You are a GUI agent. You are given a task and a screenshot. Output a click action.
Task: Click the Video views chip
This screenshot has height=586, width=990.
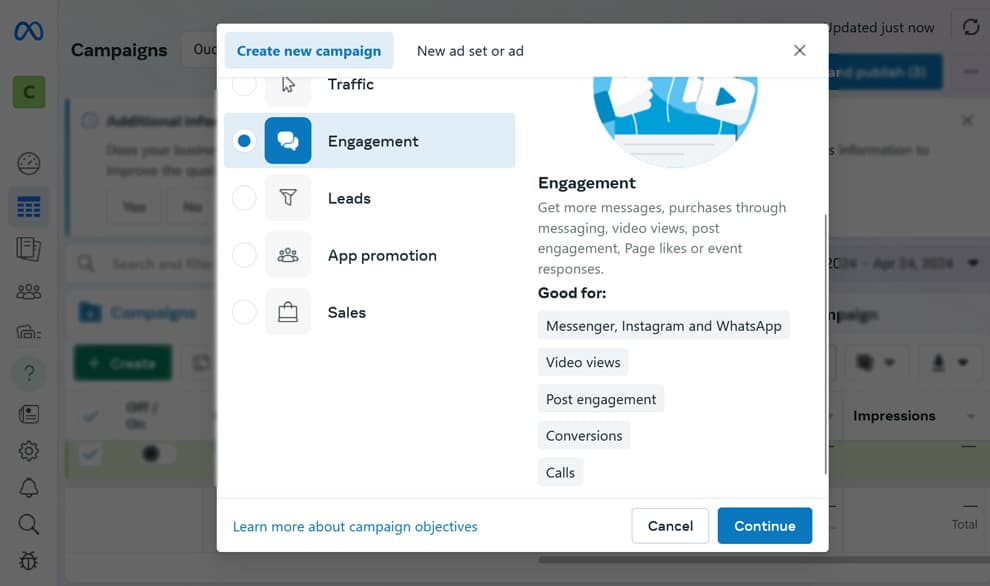pos(583,362)
